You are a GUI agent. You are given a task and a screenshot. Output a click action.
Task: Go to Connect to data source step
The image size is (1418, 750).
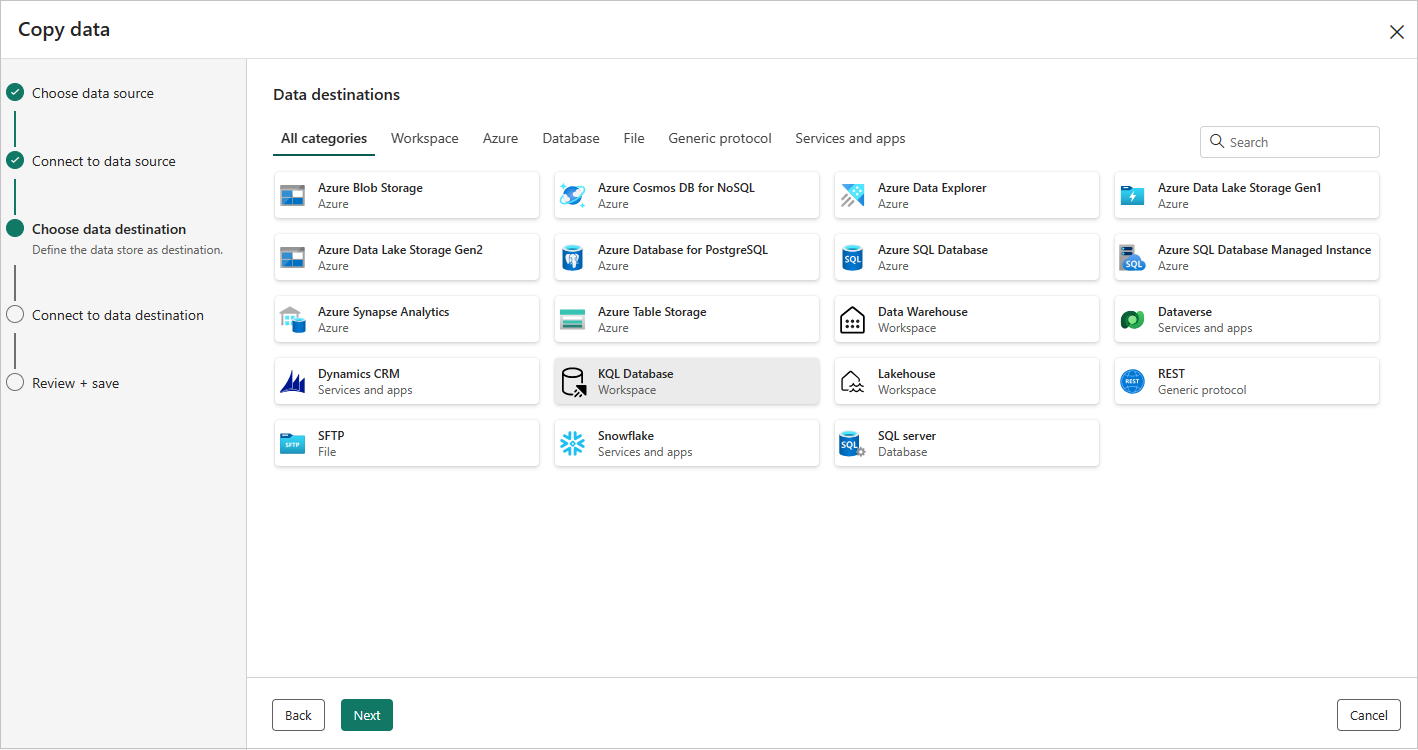104,161
